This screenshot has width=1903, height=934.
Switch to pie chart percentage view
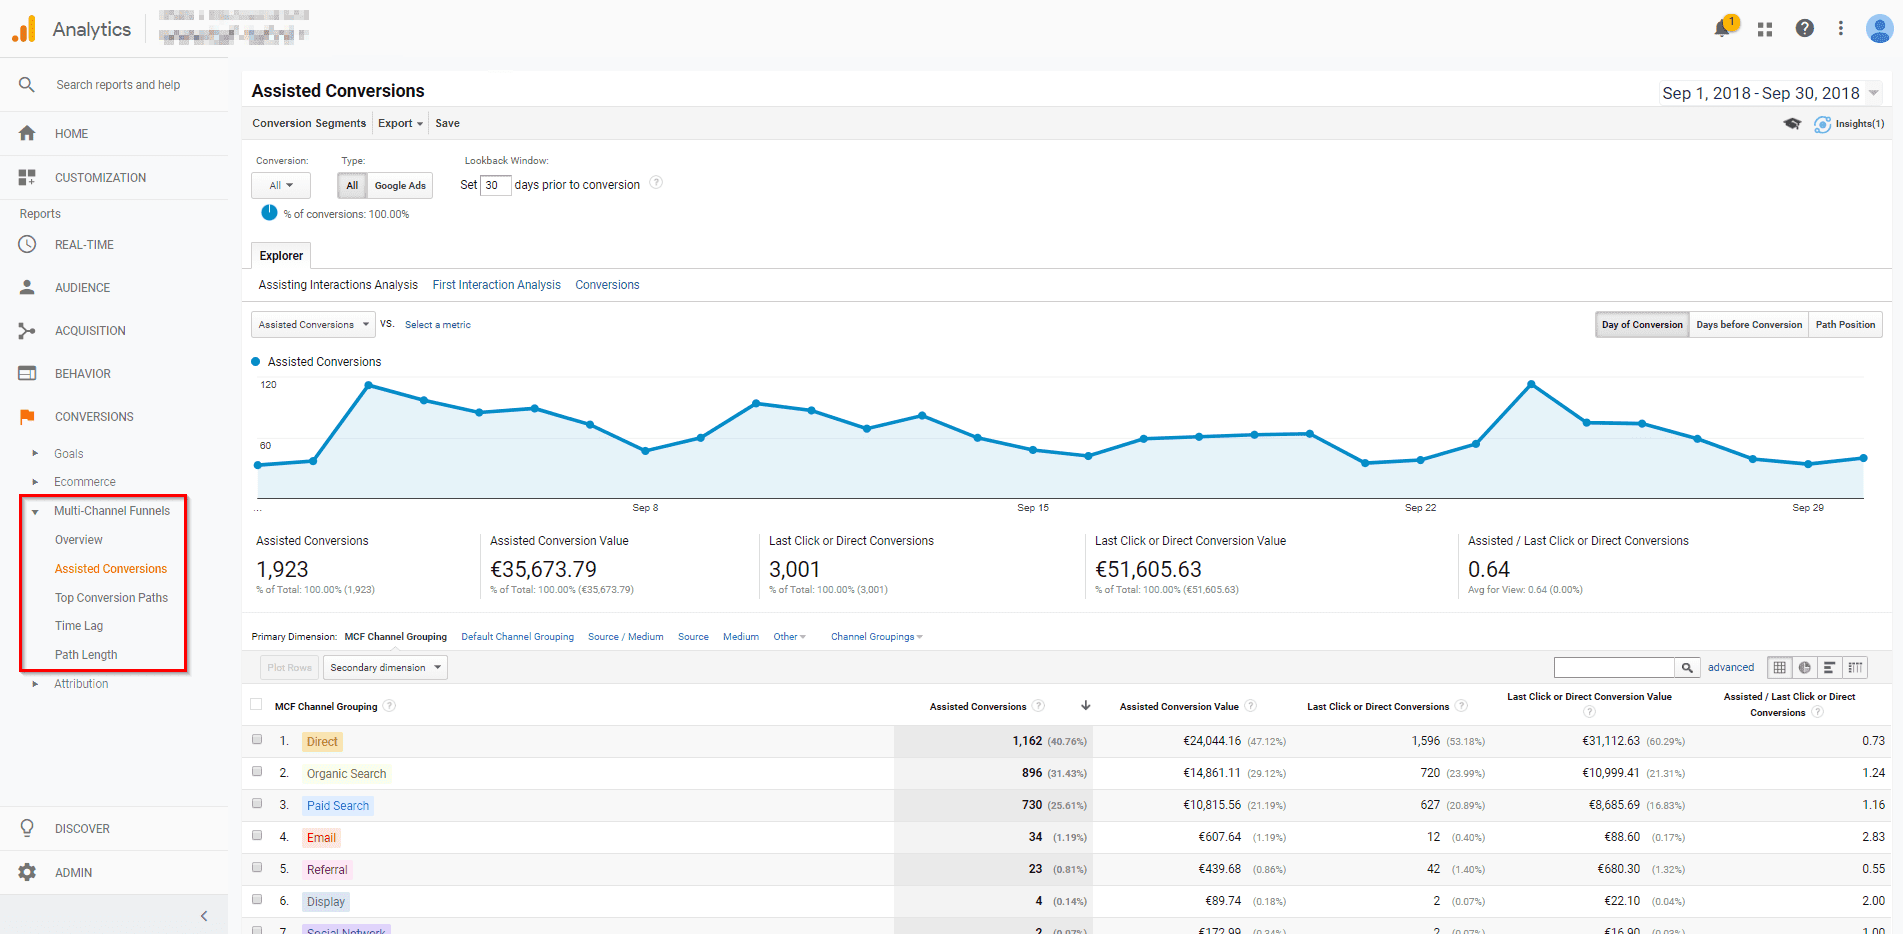point(1804,668)
